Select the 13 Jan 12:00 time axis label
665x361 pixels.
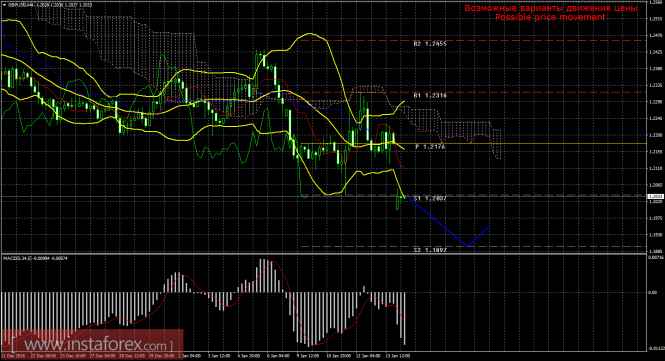pos(398,356)
